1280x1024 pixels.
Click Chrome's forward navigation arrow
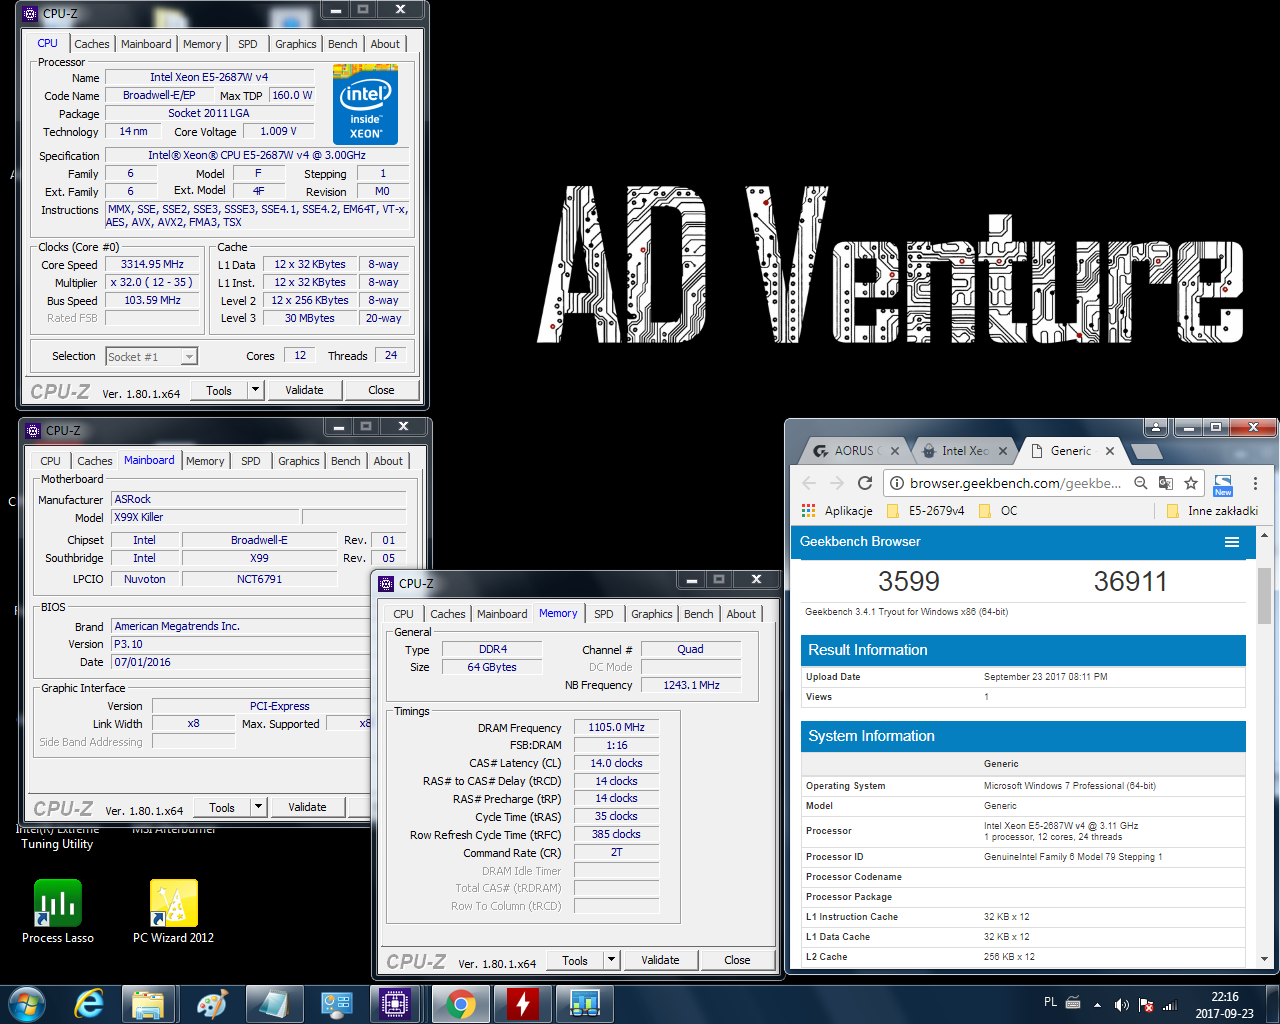837,483
